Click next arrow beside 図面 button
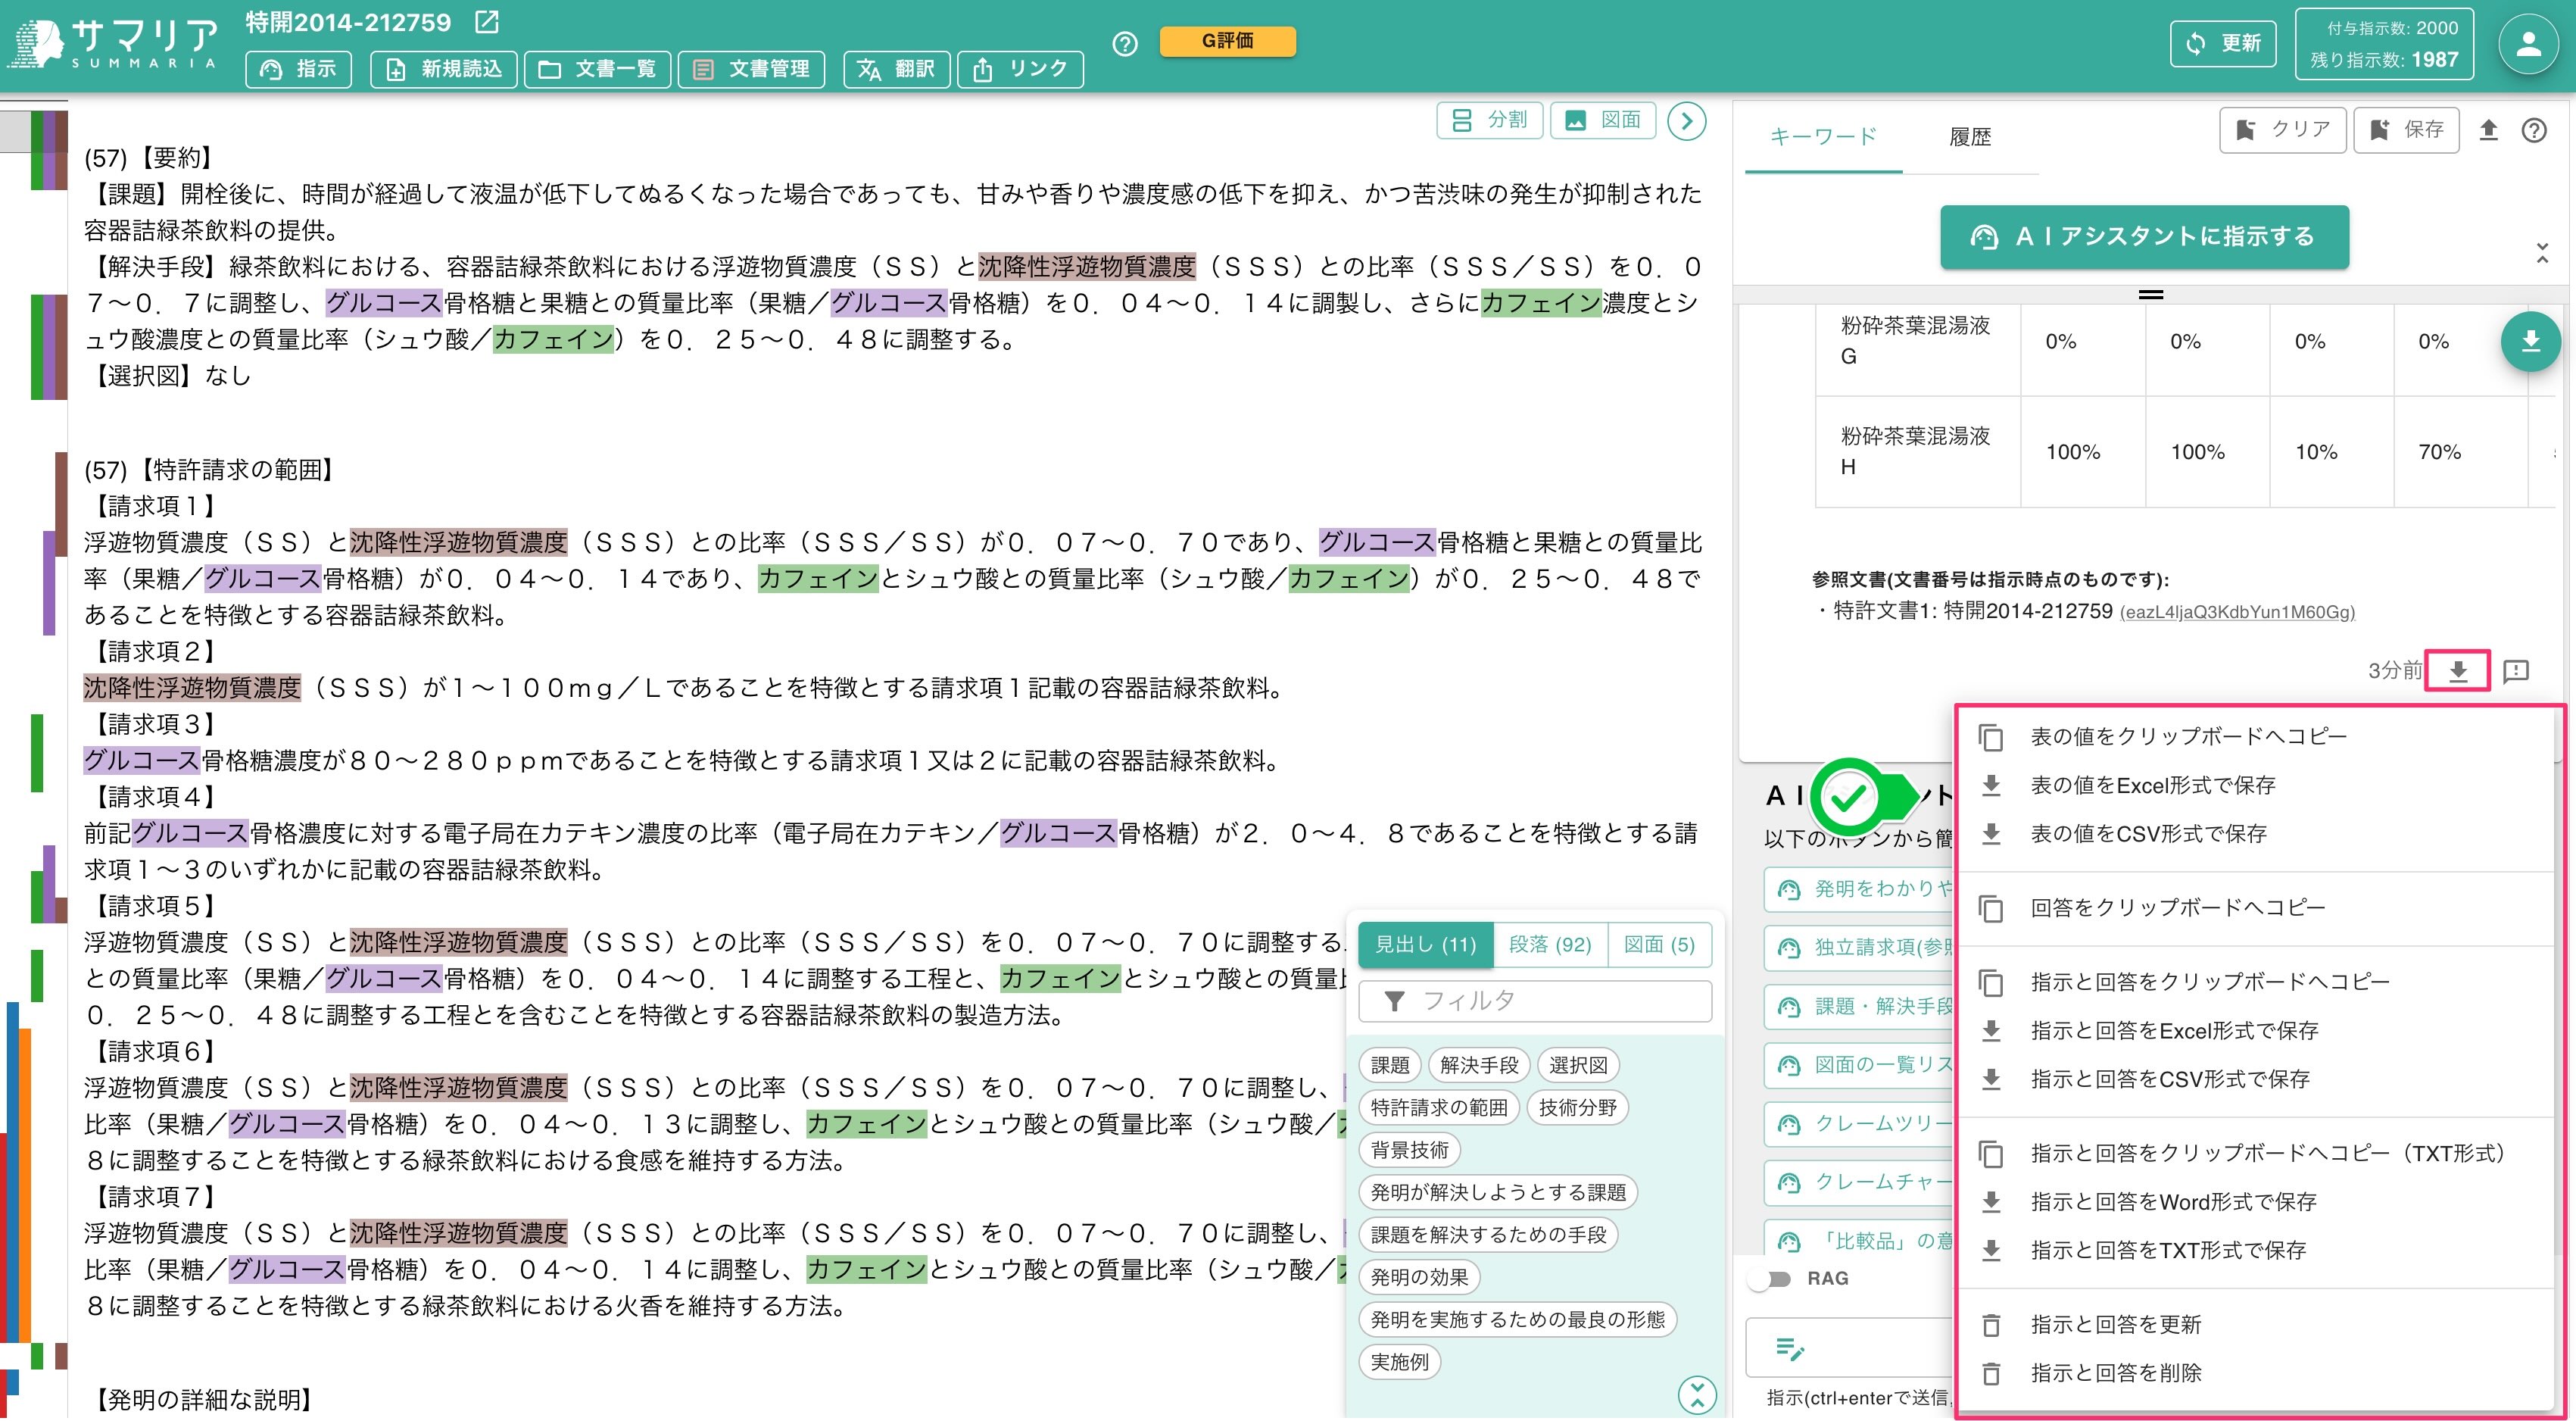 (x=1687, y=121)
